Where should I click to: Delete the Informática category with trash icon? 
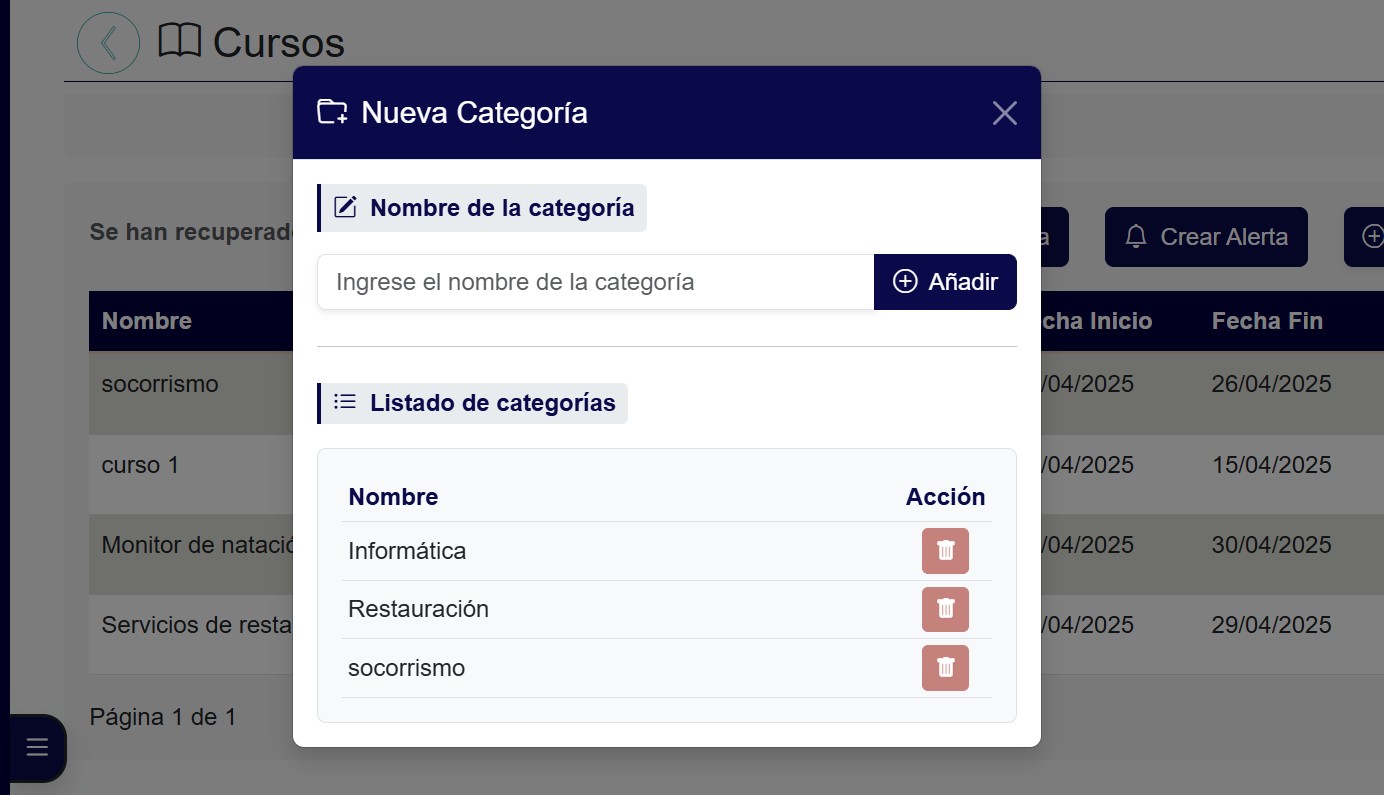(x=945, y=551)
